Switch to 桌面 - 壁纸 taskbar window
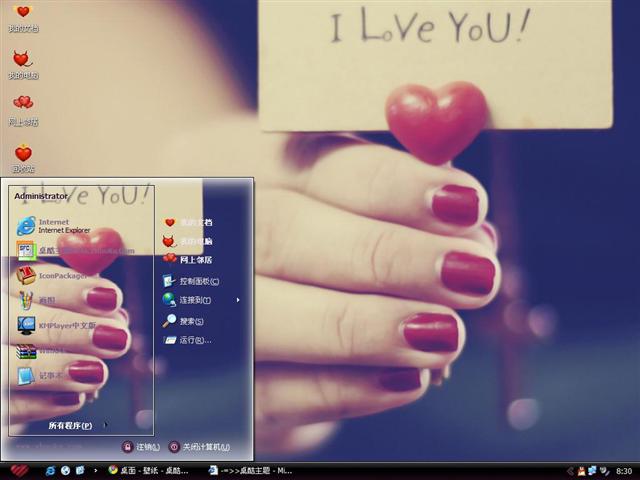This screenshot has width=640, height=480. pyautogui.click(x=148, y=471)
